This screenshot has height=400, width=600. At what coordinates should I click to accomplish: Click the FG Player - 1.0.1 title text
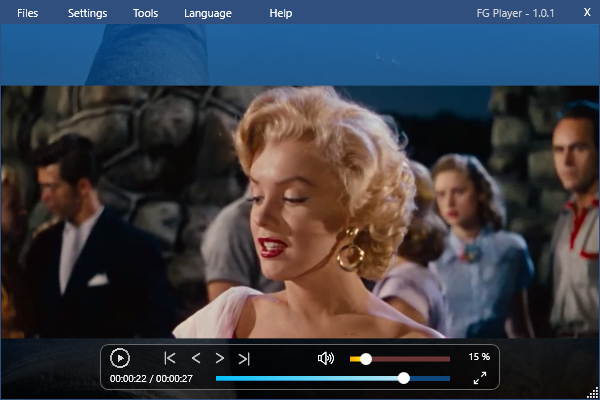pos(515,13)
